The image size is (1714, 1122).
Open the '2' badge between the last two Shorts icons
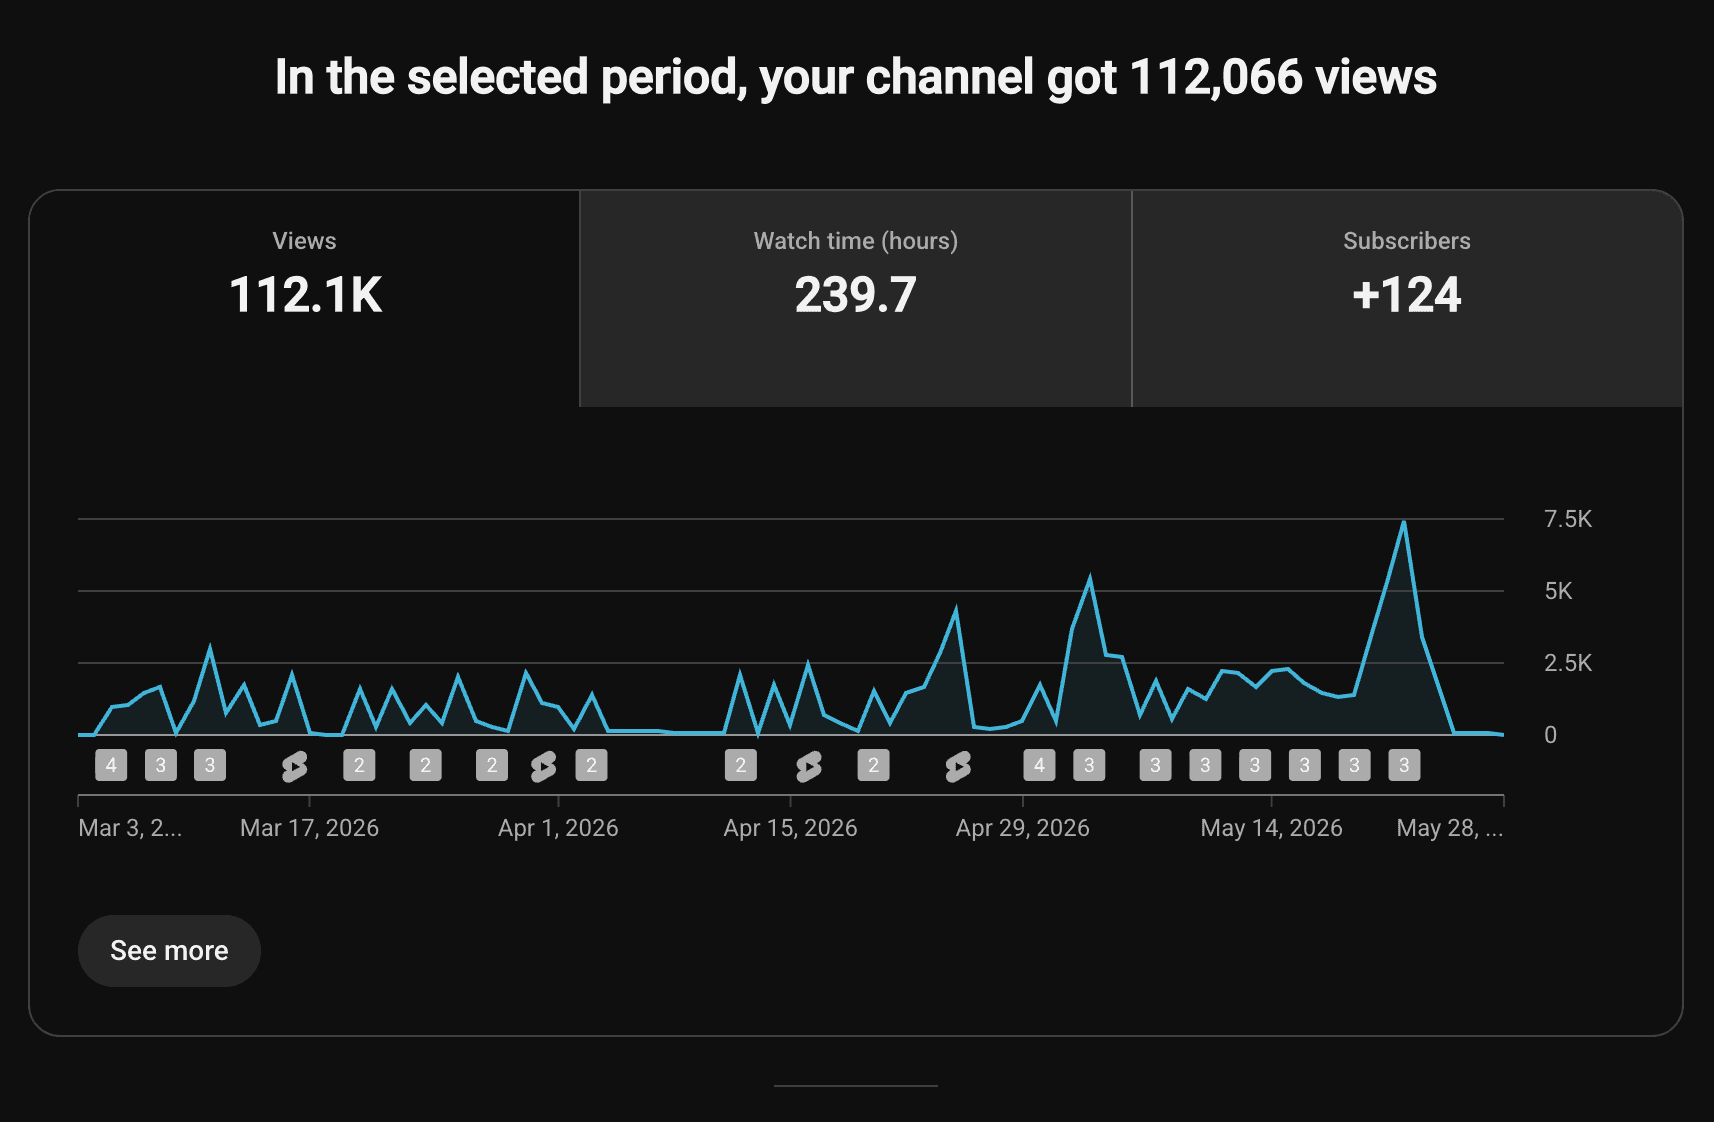coord(873,766)
